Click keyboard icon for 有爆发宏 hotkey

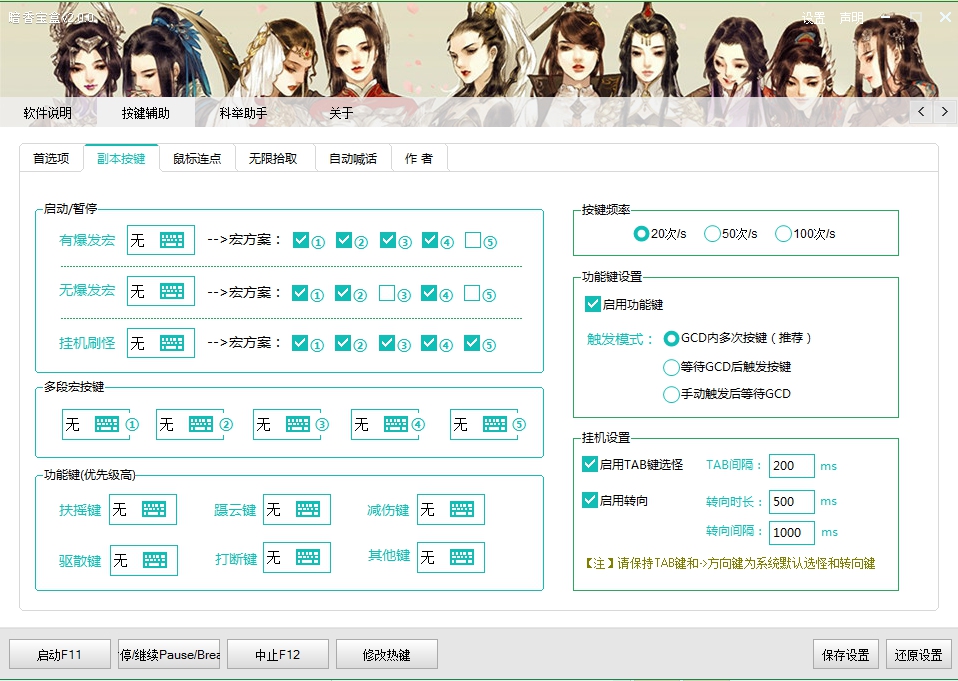[x=172, y=241]
